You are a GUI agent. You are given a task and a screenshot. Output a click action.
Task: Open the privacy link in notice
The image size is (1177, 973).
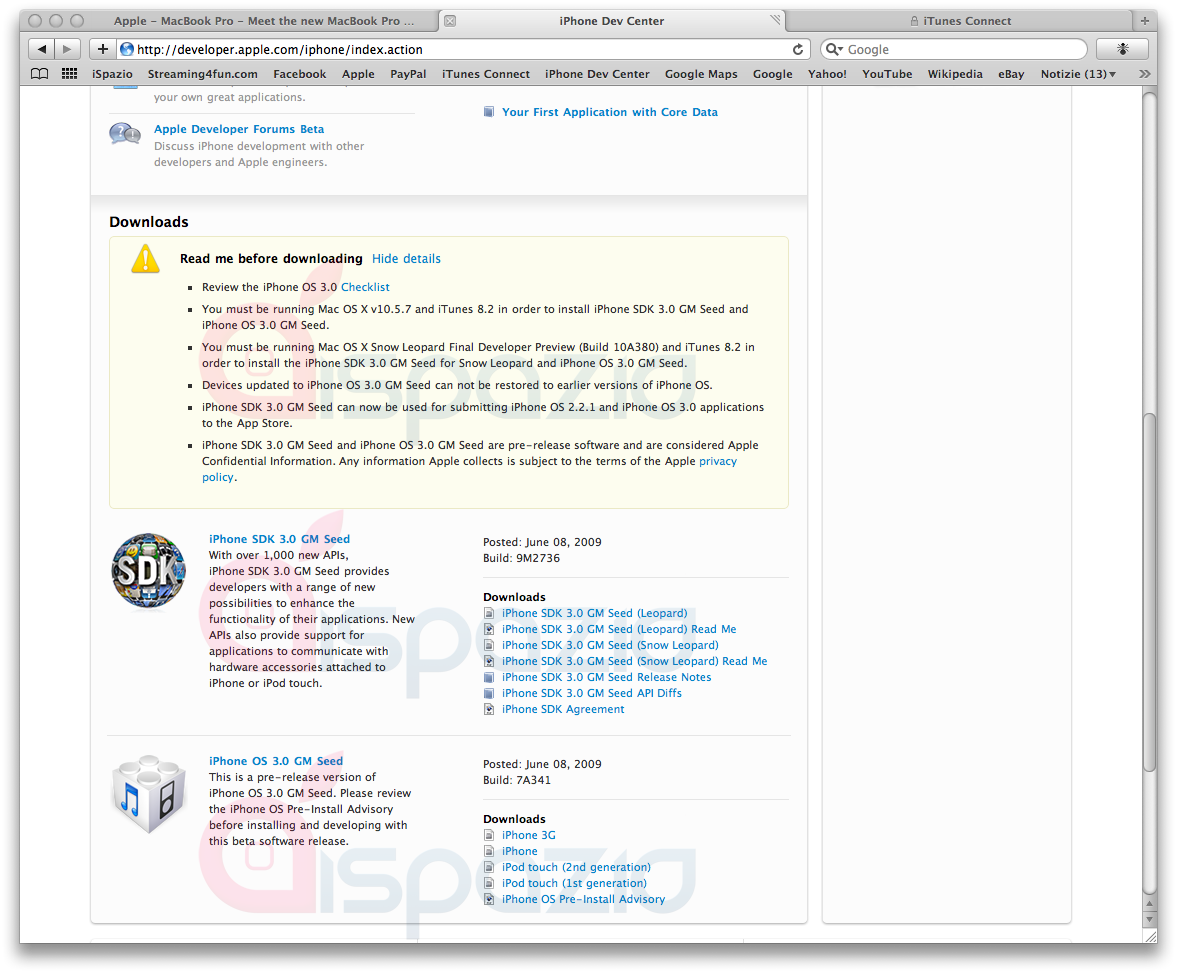718,461
